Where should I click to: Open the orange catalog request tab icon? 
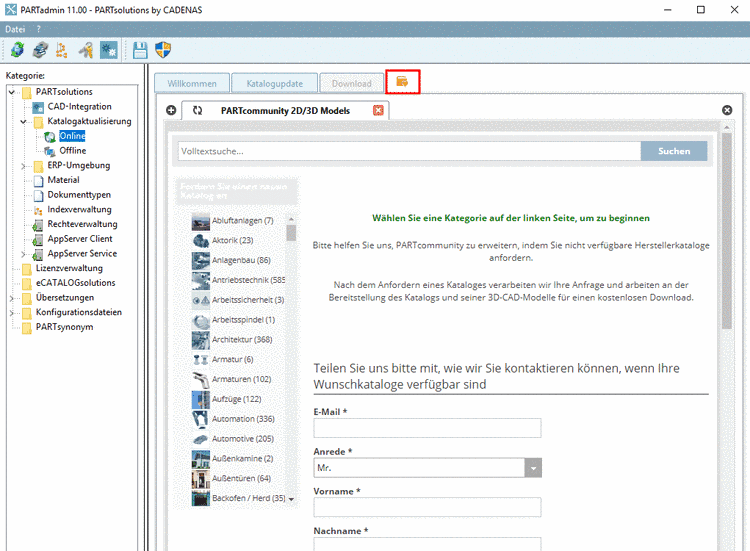click(x=402, y=82)
